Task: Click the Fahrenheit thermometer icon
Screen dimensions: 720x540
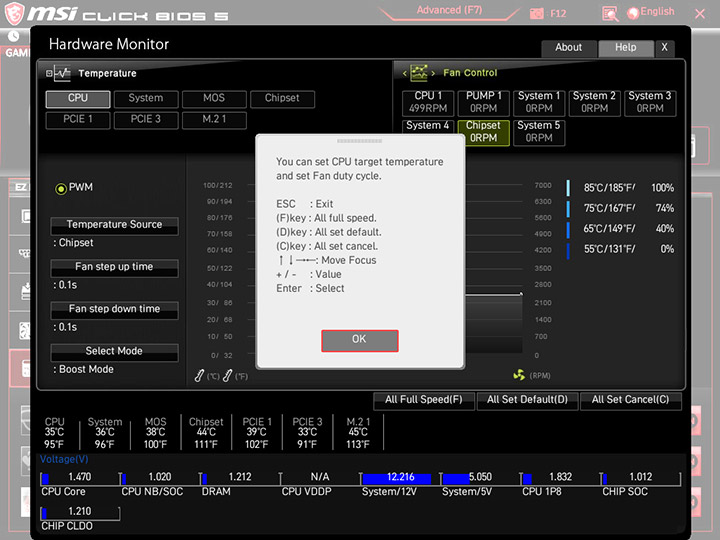Action: click(x=227, y=376)
